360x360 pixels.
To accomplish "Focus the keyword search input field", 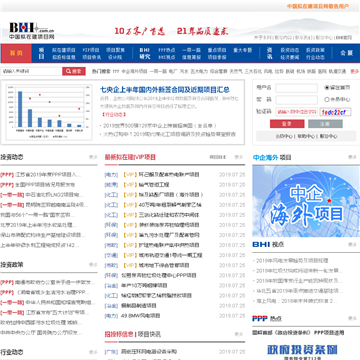I will pos(31,71).
